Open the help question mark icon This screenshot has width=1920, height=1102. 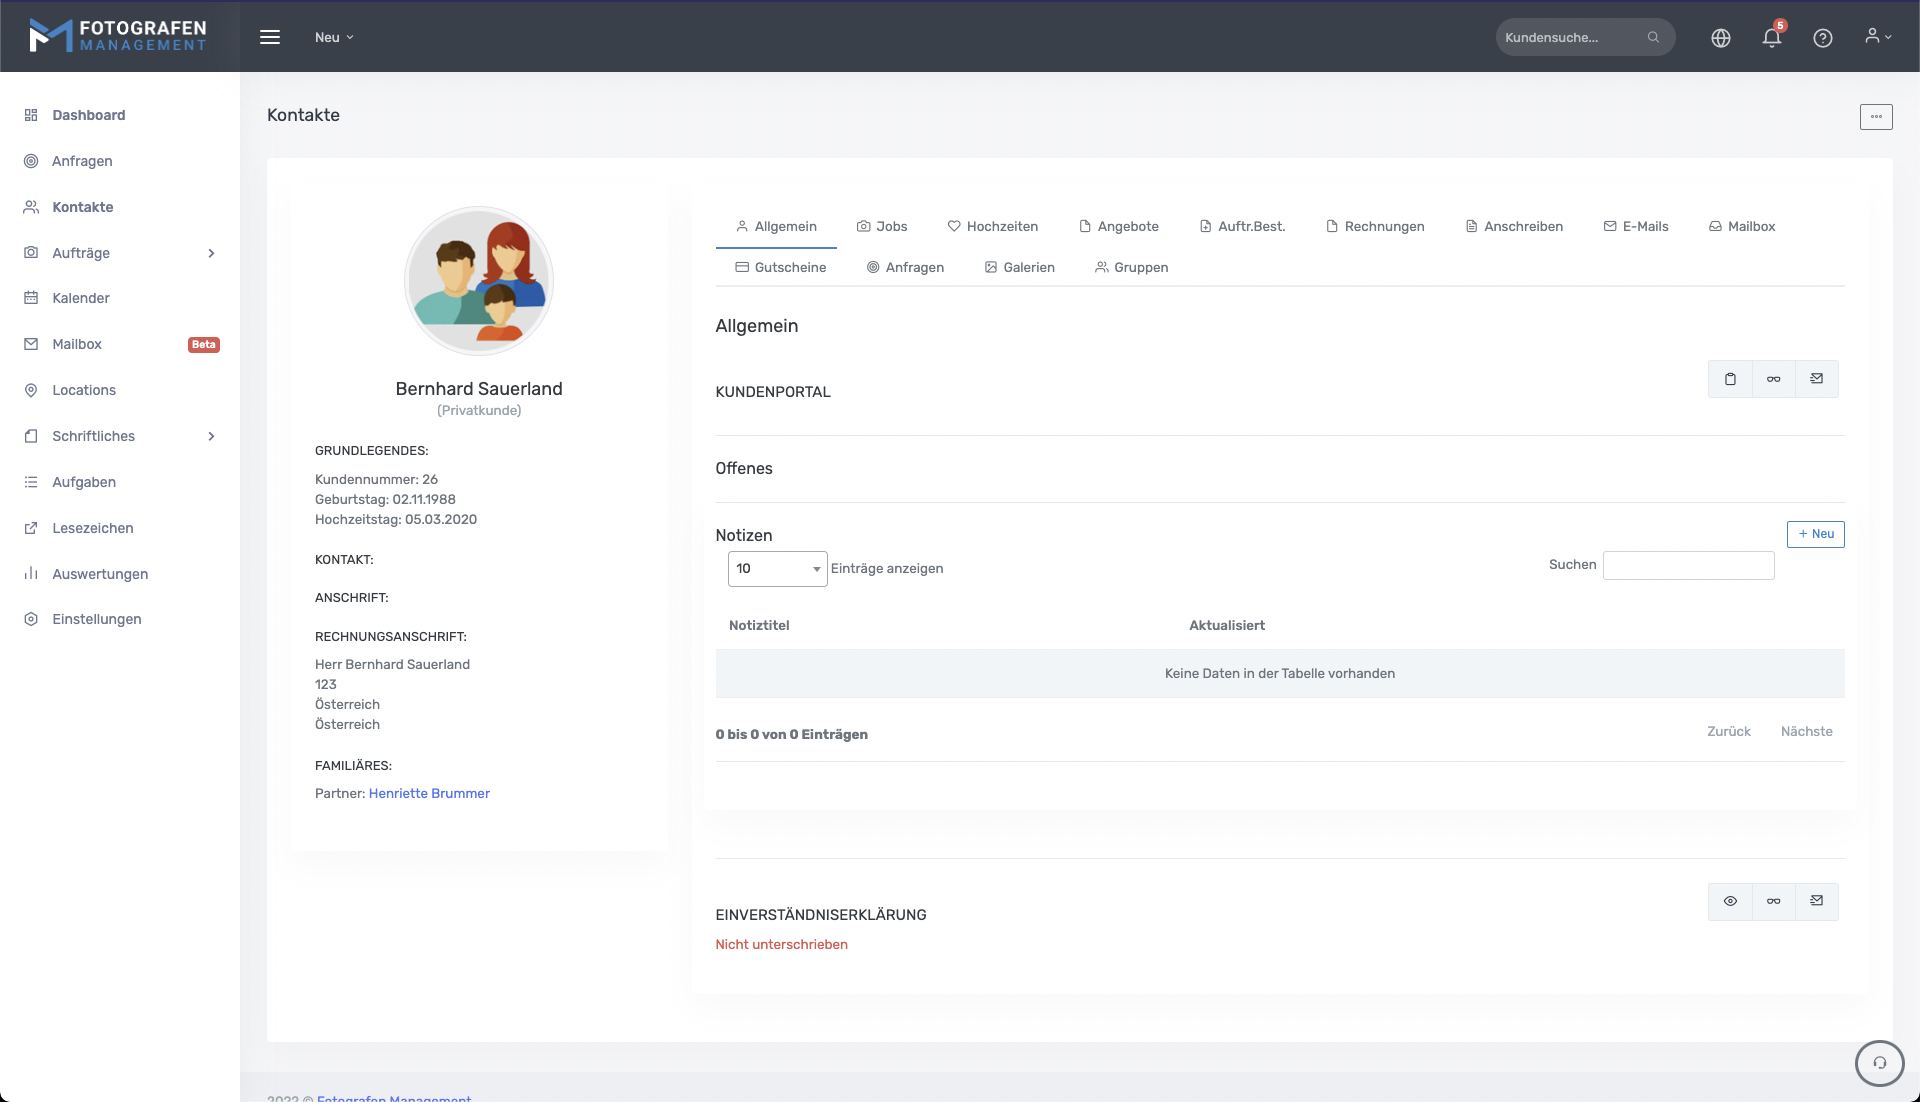click(x=1822, y=38)
